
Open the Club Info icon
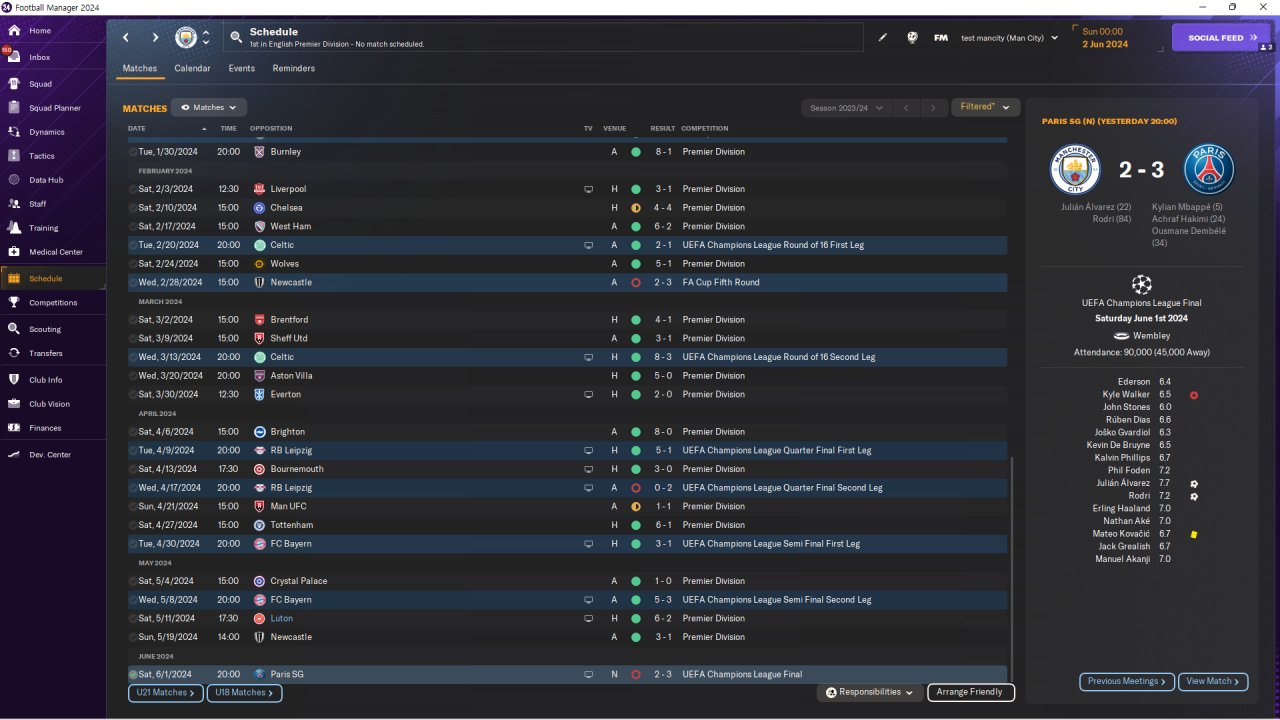(x=14, y=380)
